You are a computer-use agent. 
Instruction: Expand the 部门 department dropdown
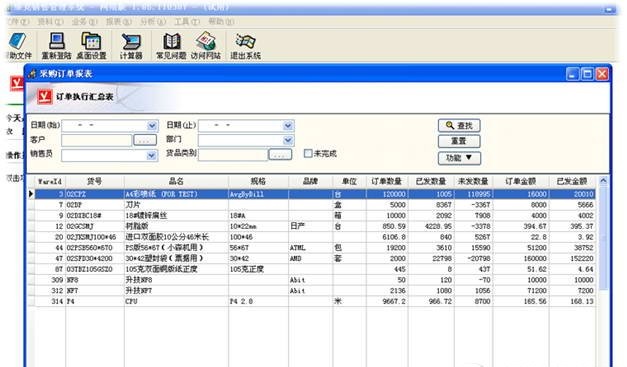pyautogui.click(x=288, y=140)
